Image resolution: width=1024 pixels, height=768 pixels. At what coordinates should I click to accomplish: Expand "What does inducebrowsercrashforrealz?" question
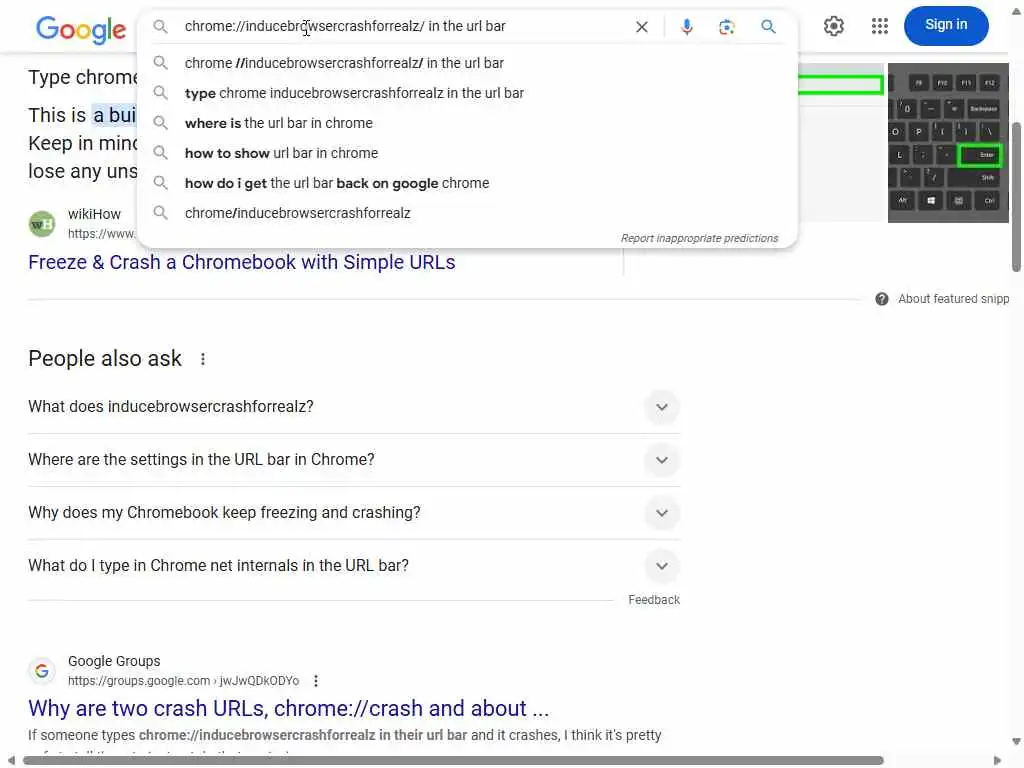tap(354, 407)
